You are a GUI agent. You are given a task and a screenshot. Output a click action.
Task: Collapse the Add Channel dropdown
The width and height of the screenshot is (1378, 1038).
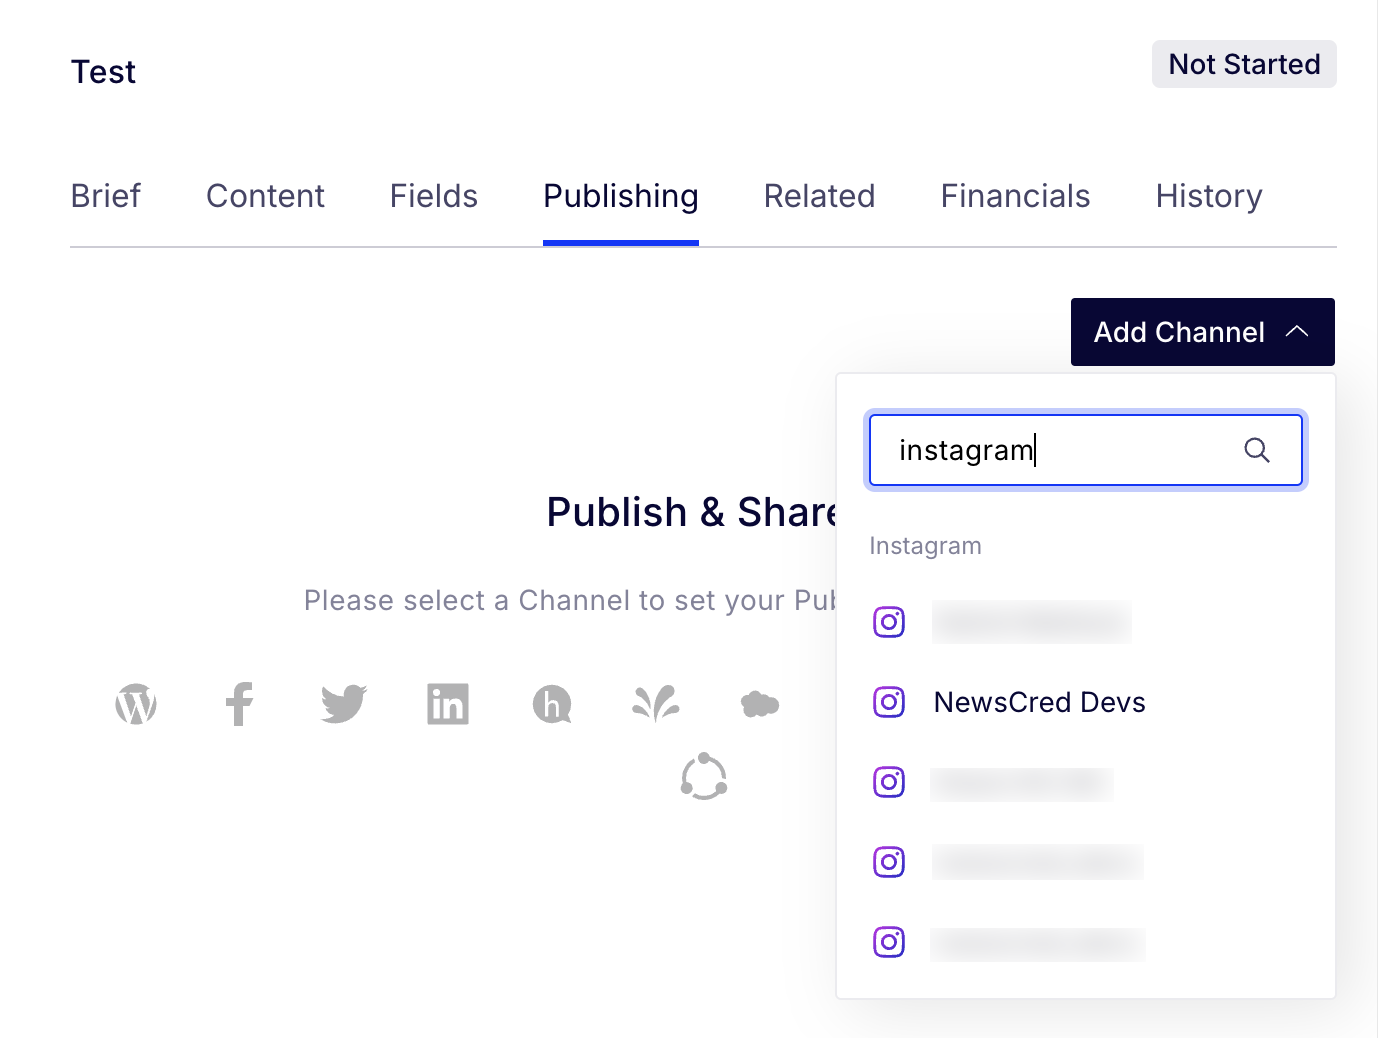1203,332
